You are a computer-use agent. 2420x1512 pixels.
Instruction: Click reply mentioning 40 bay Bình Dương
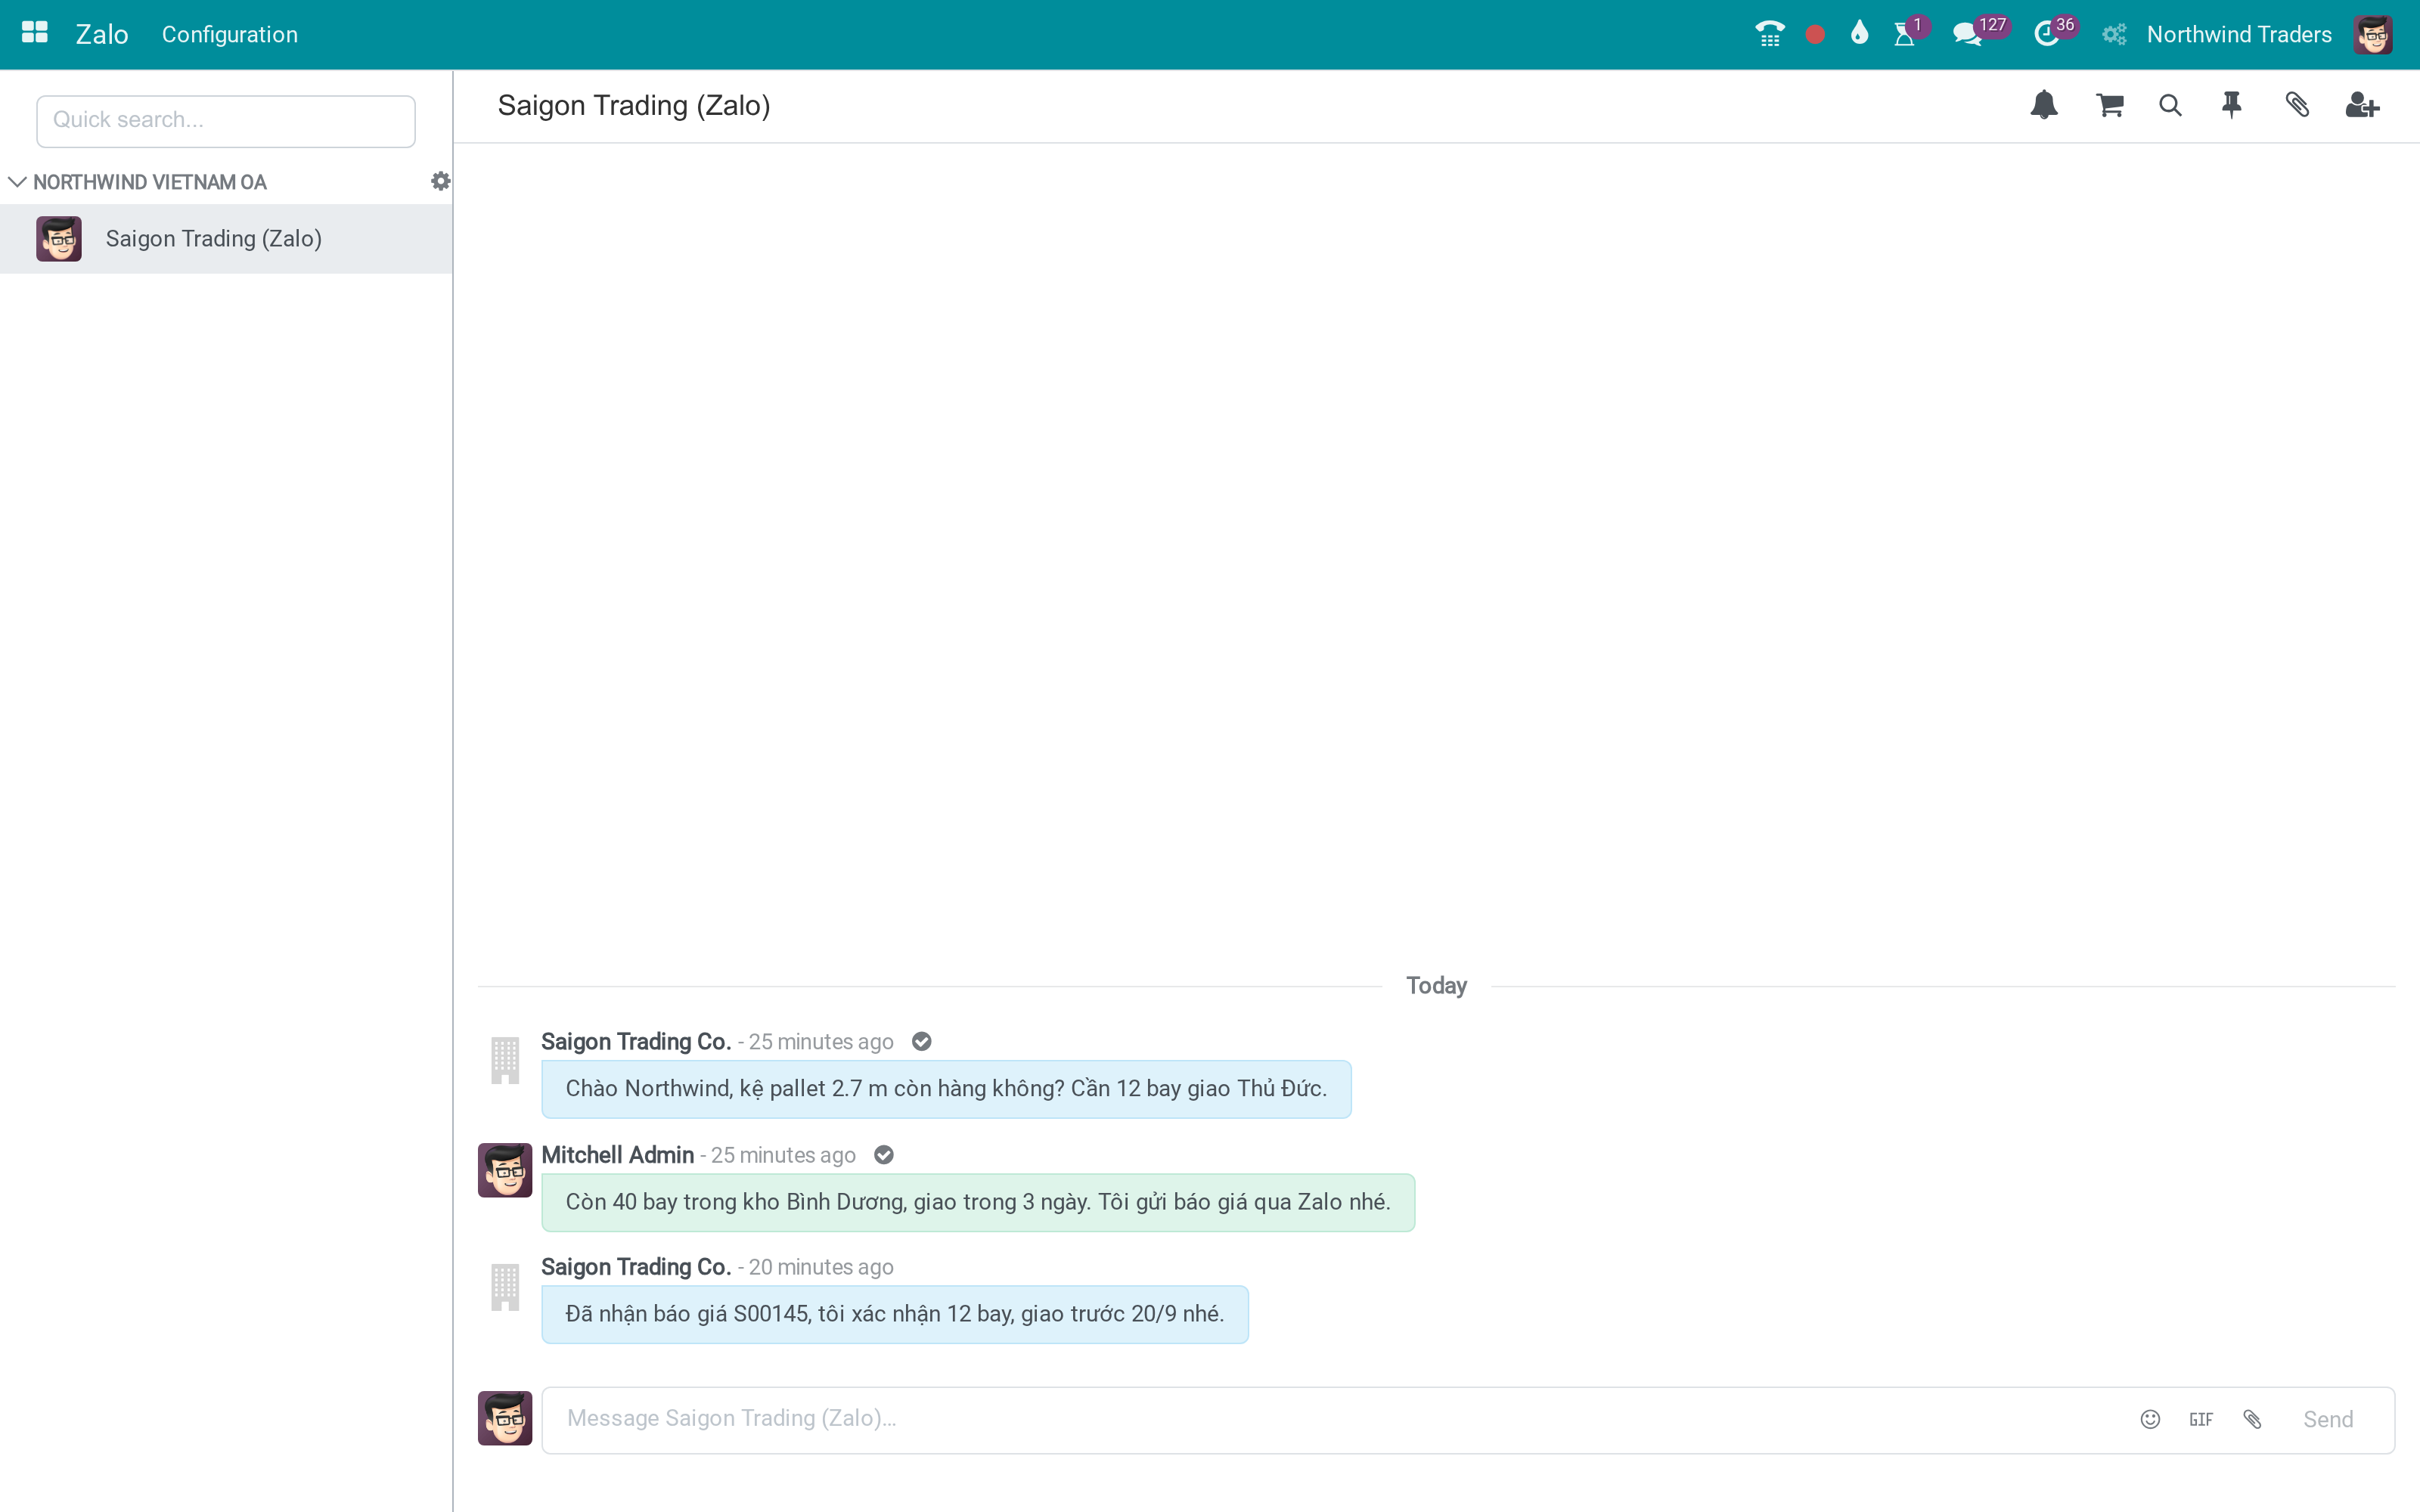click(978, 1202)
